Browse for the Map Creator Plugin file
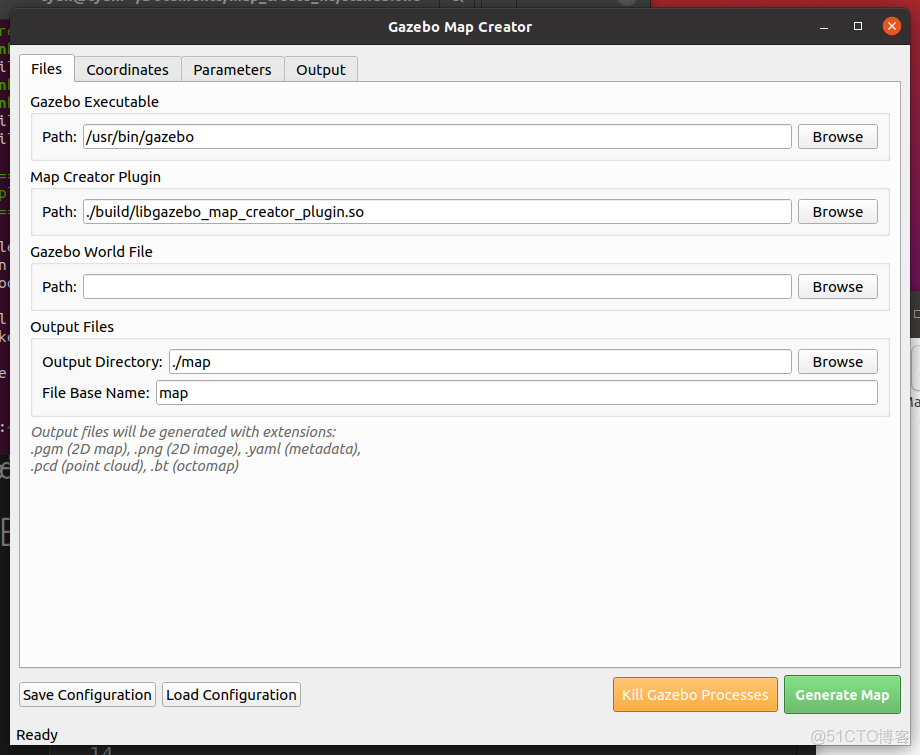 (837, 212)
